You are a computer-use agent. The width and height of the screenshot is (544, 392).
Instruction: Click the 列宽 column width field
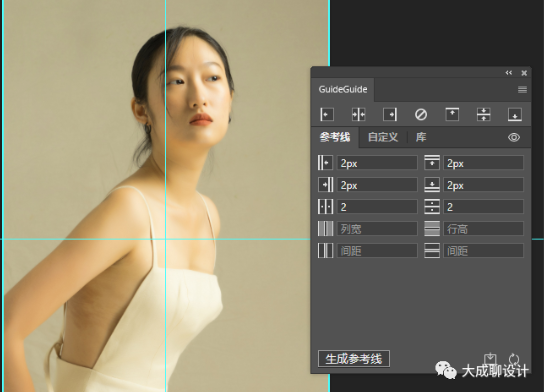point(377,229)
